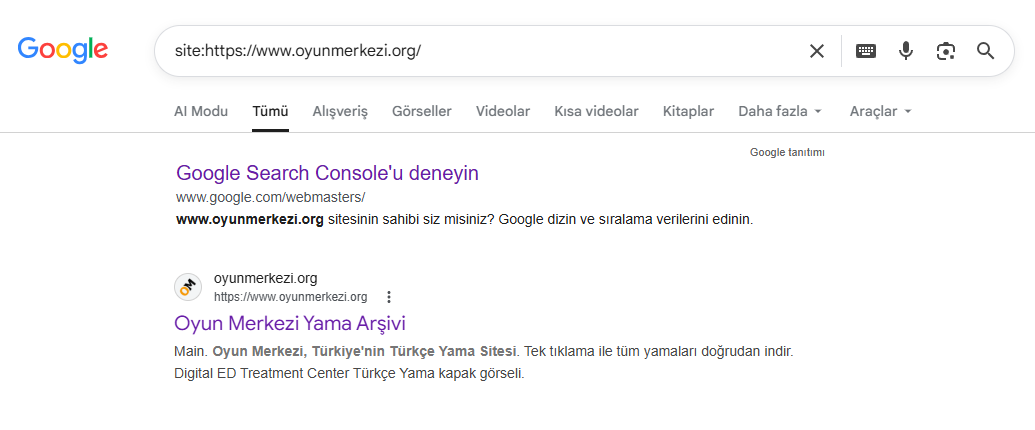1035x430 pixels.
Task: Open Google Lens image search
Action: point(946,51)
